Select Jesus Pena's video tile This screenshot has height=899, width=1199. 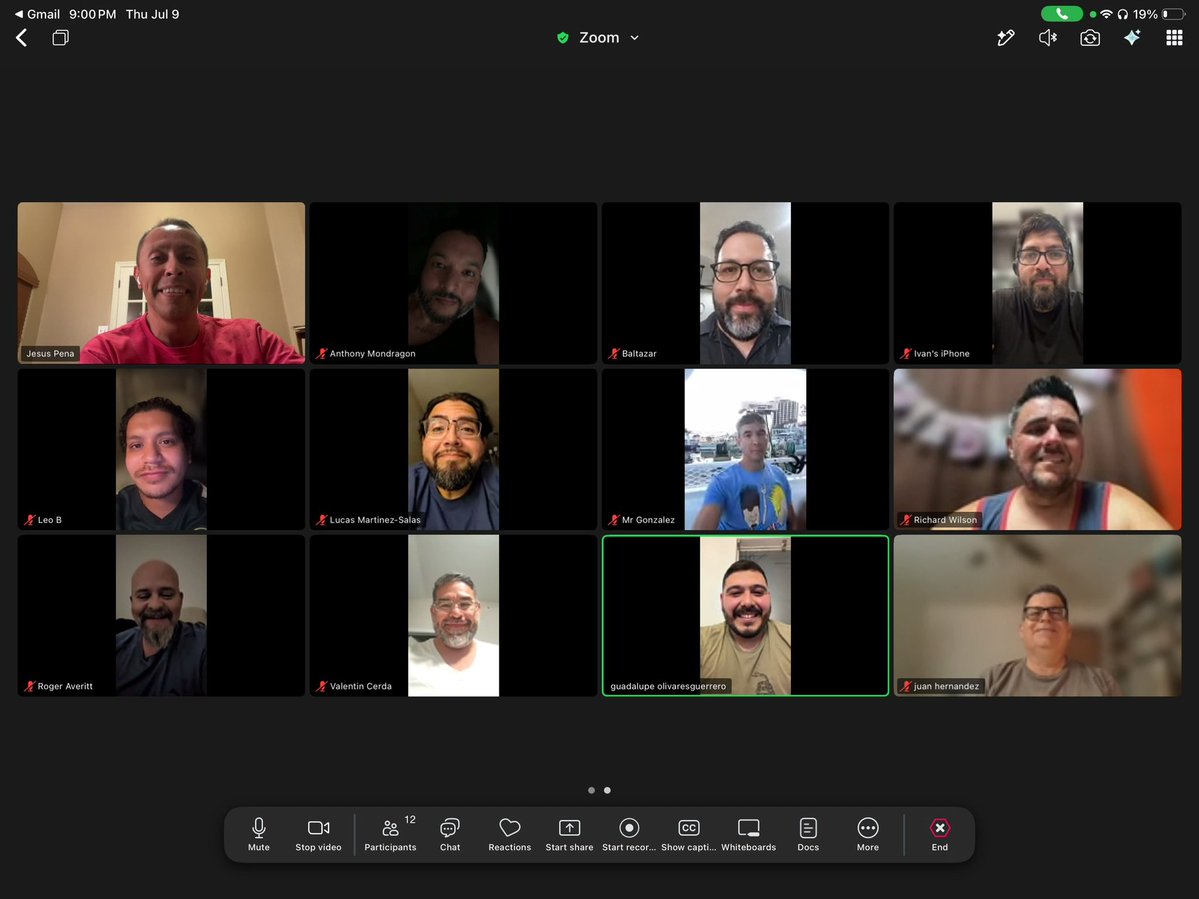point(161,283)
